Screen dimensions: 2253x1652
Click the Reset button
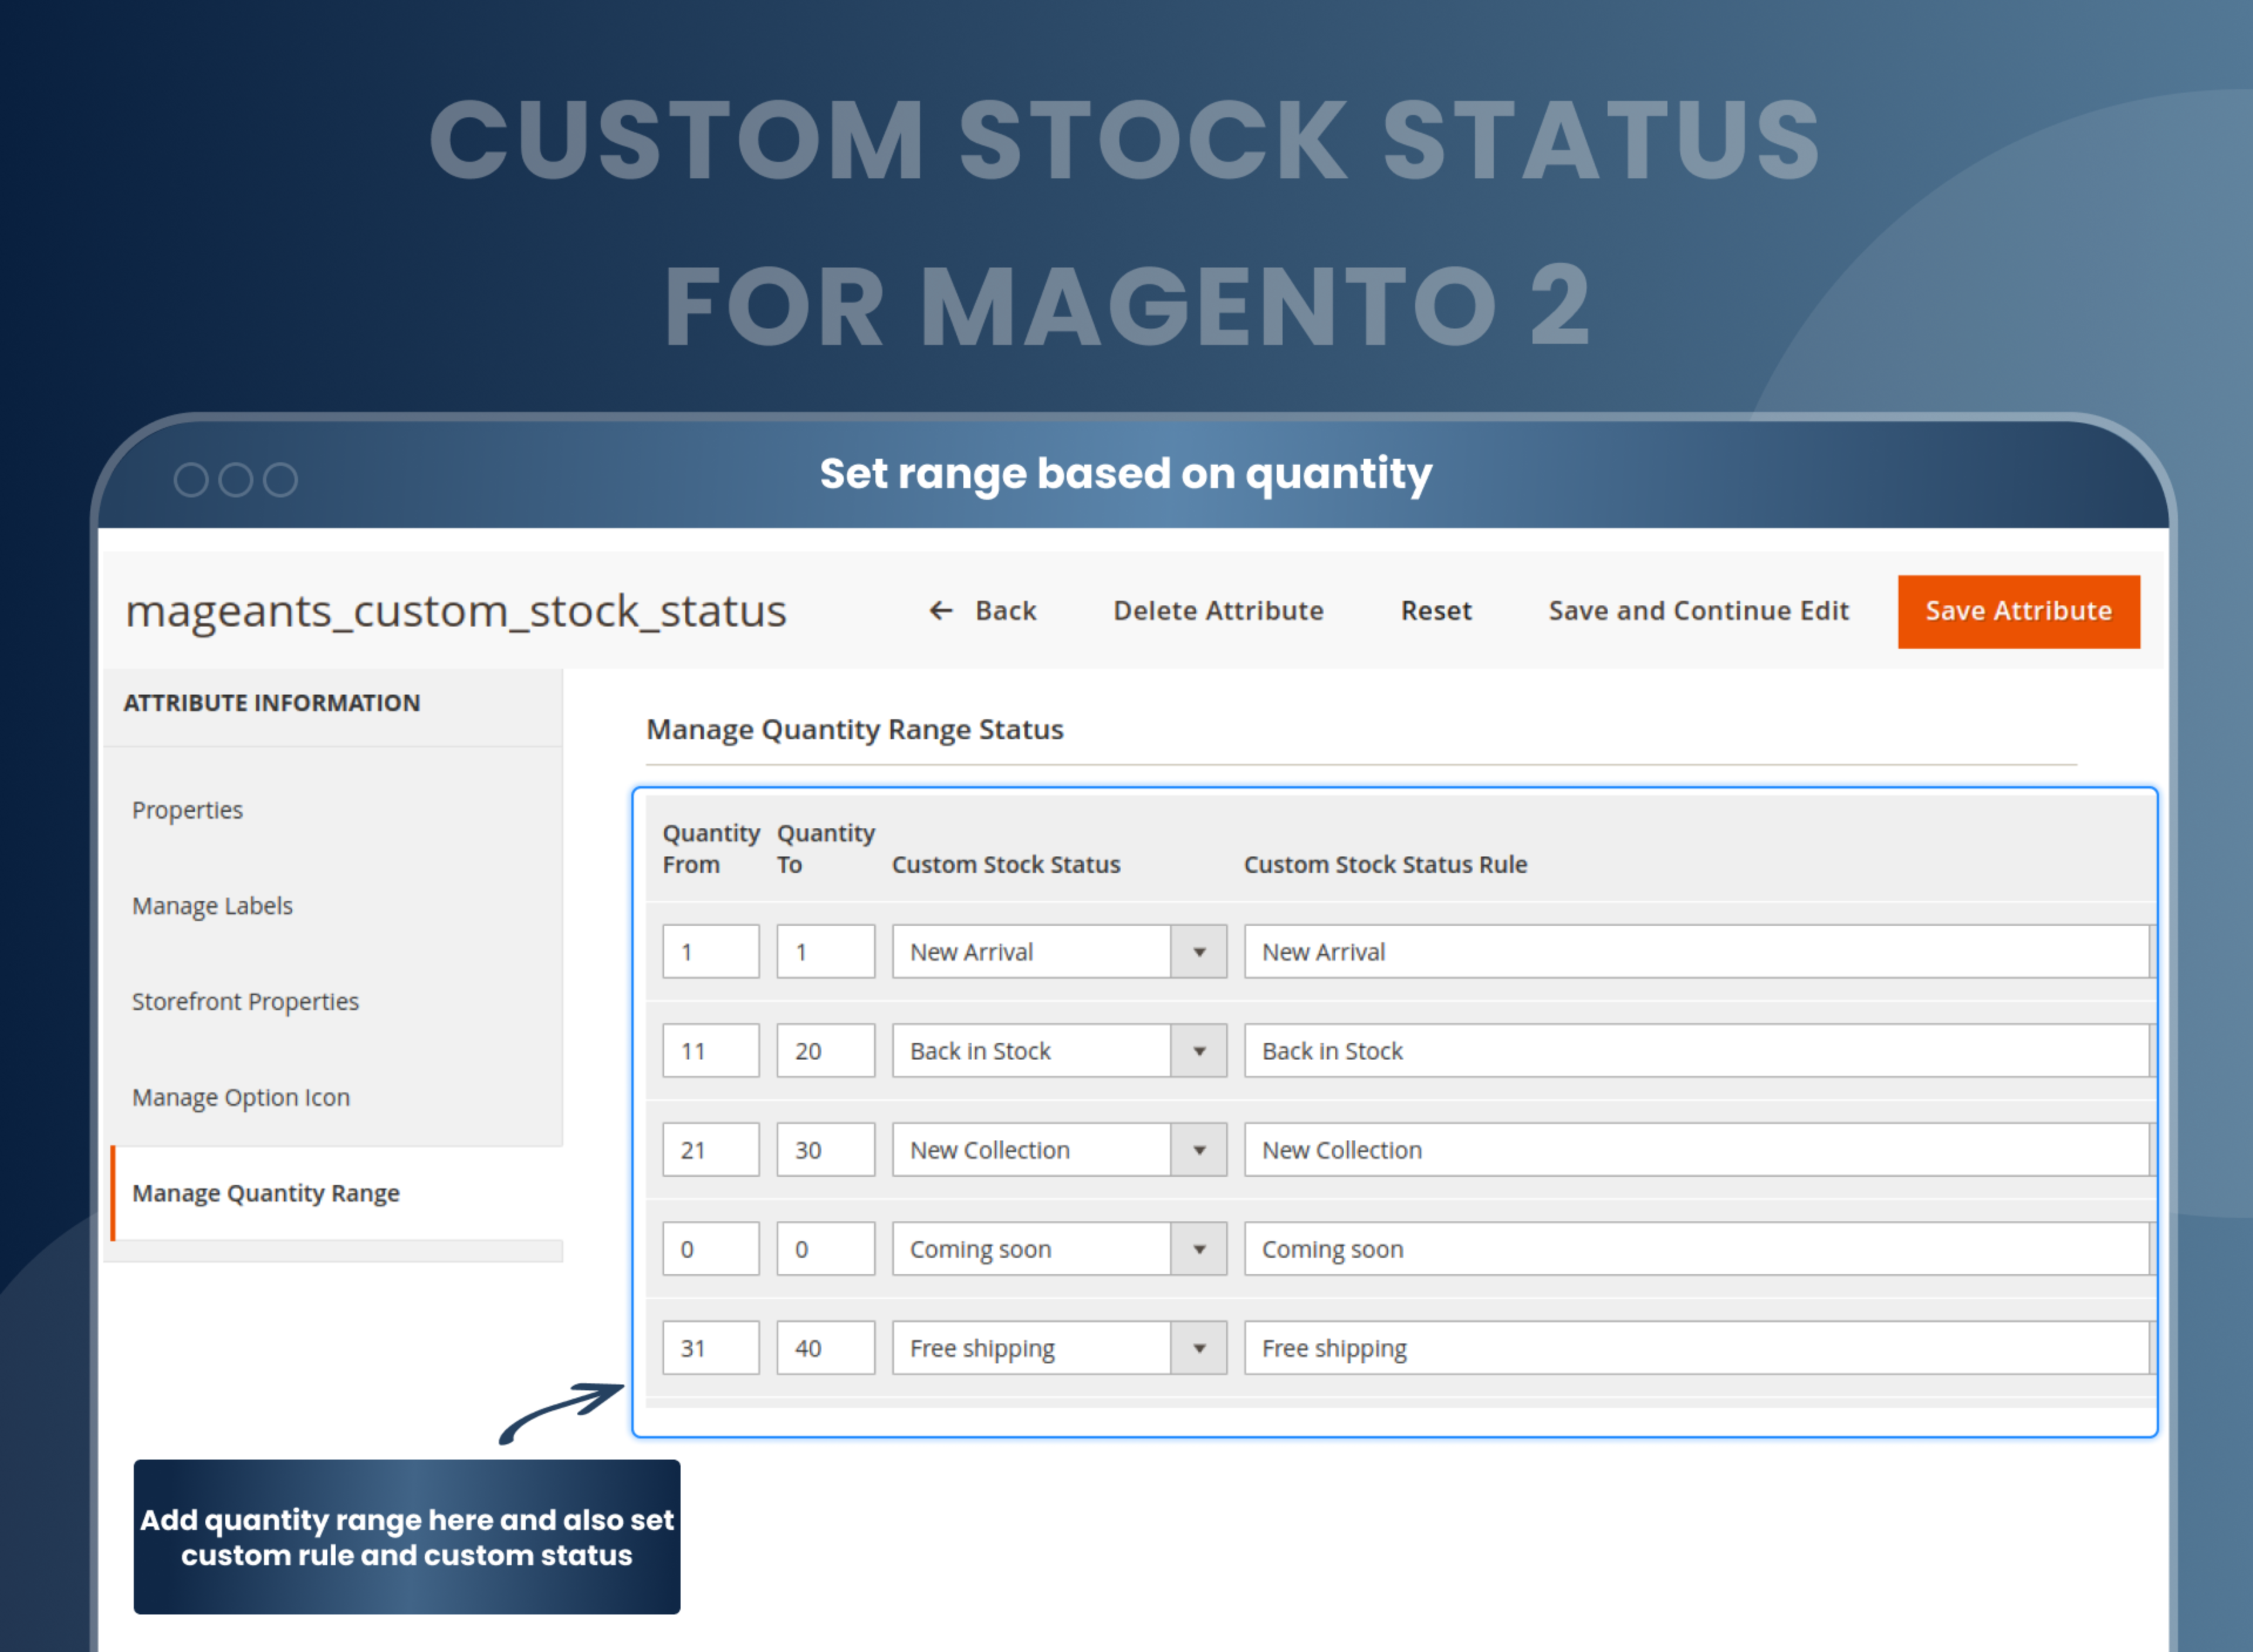point(1435,611)
